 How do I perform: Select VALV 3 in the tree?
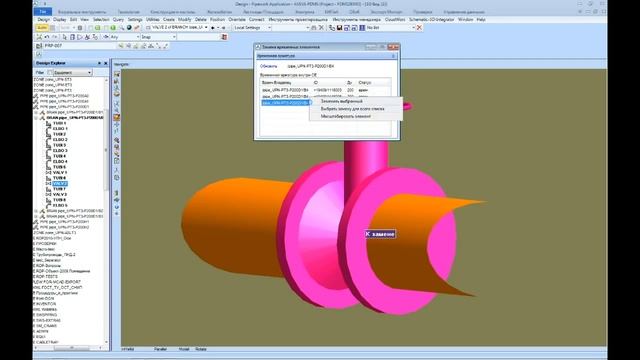(60, 195)
